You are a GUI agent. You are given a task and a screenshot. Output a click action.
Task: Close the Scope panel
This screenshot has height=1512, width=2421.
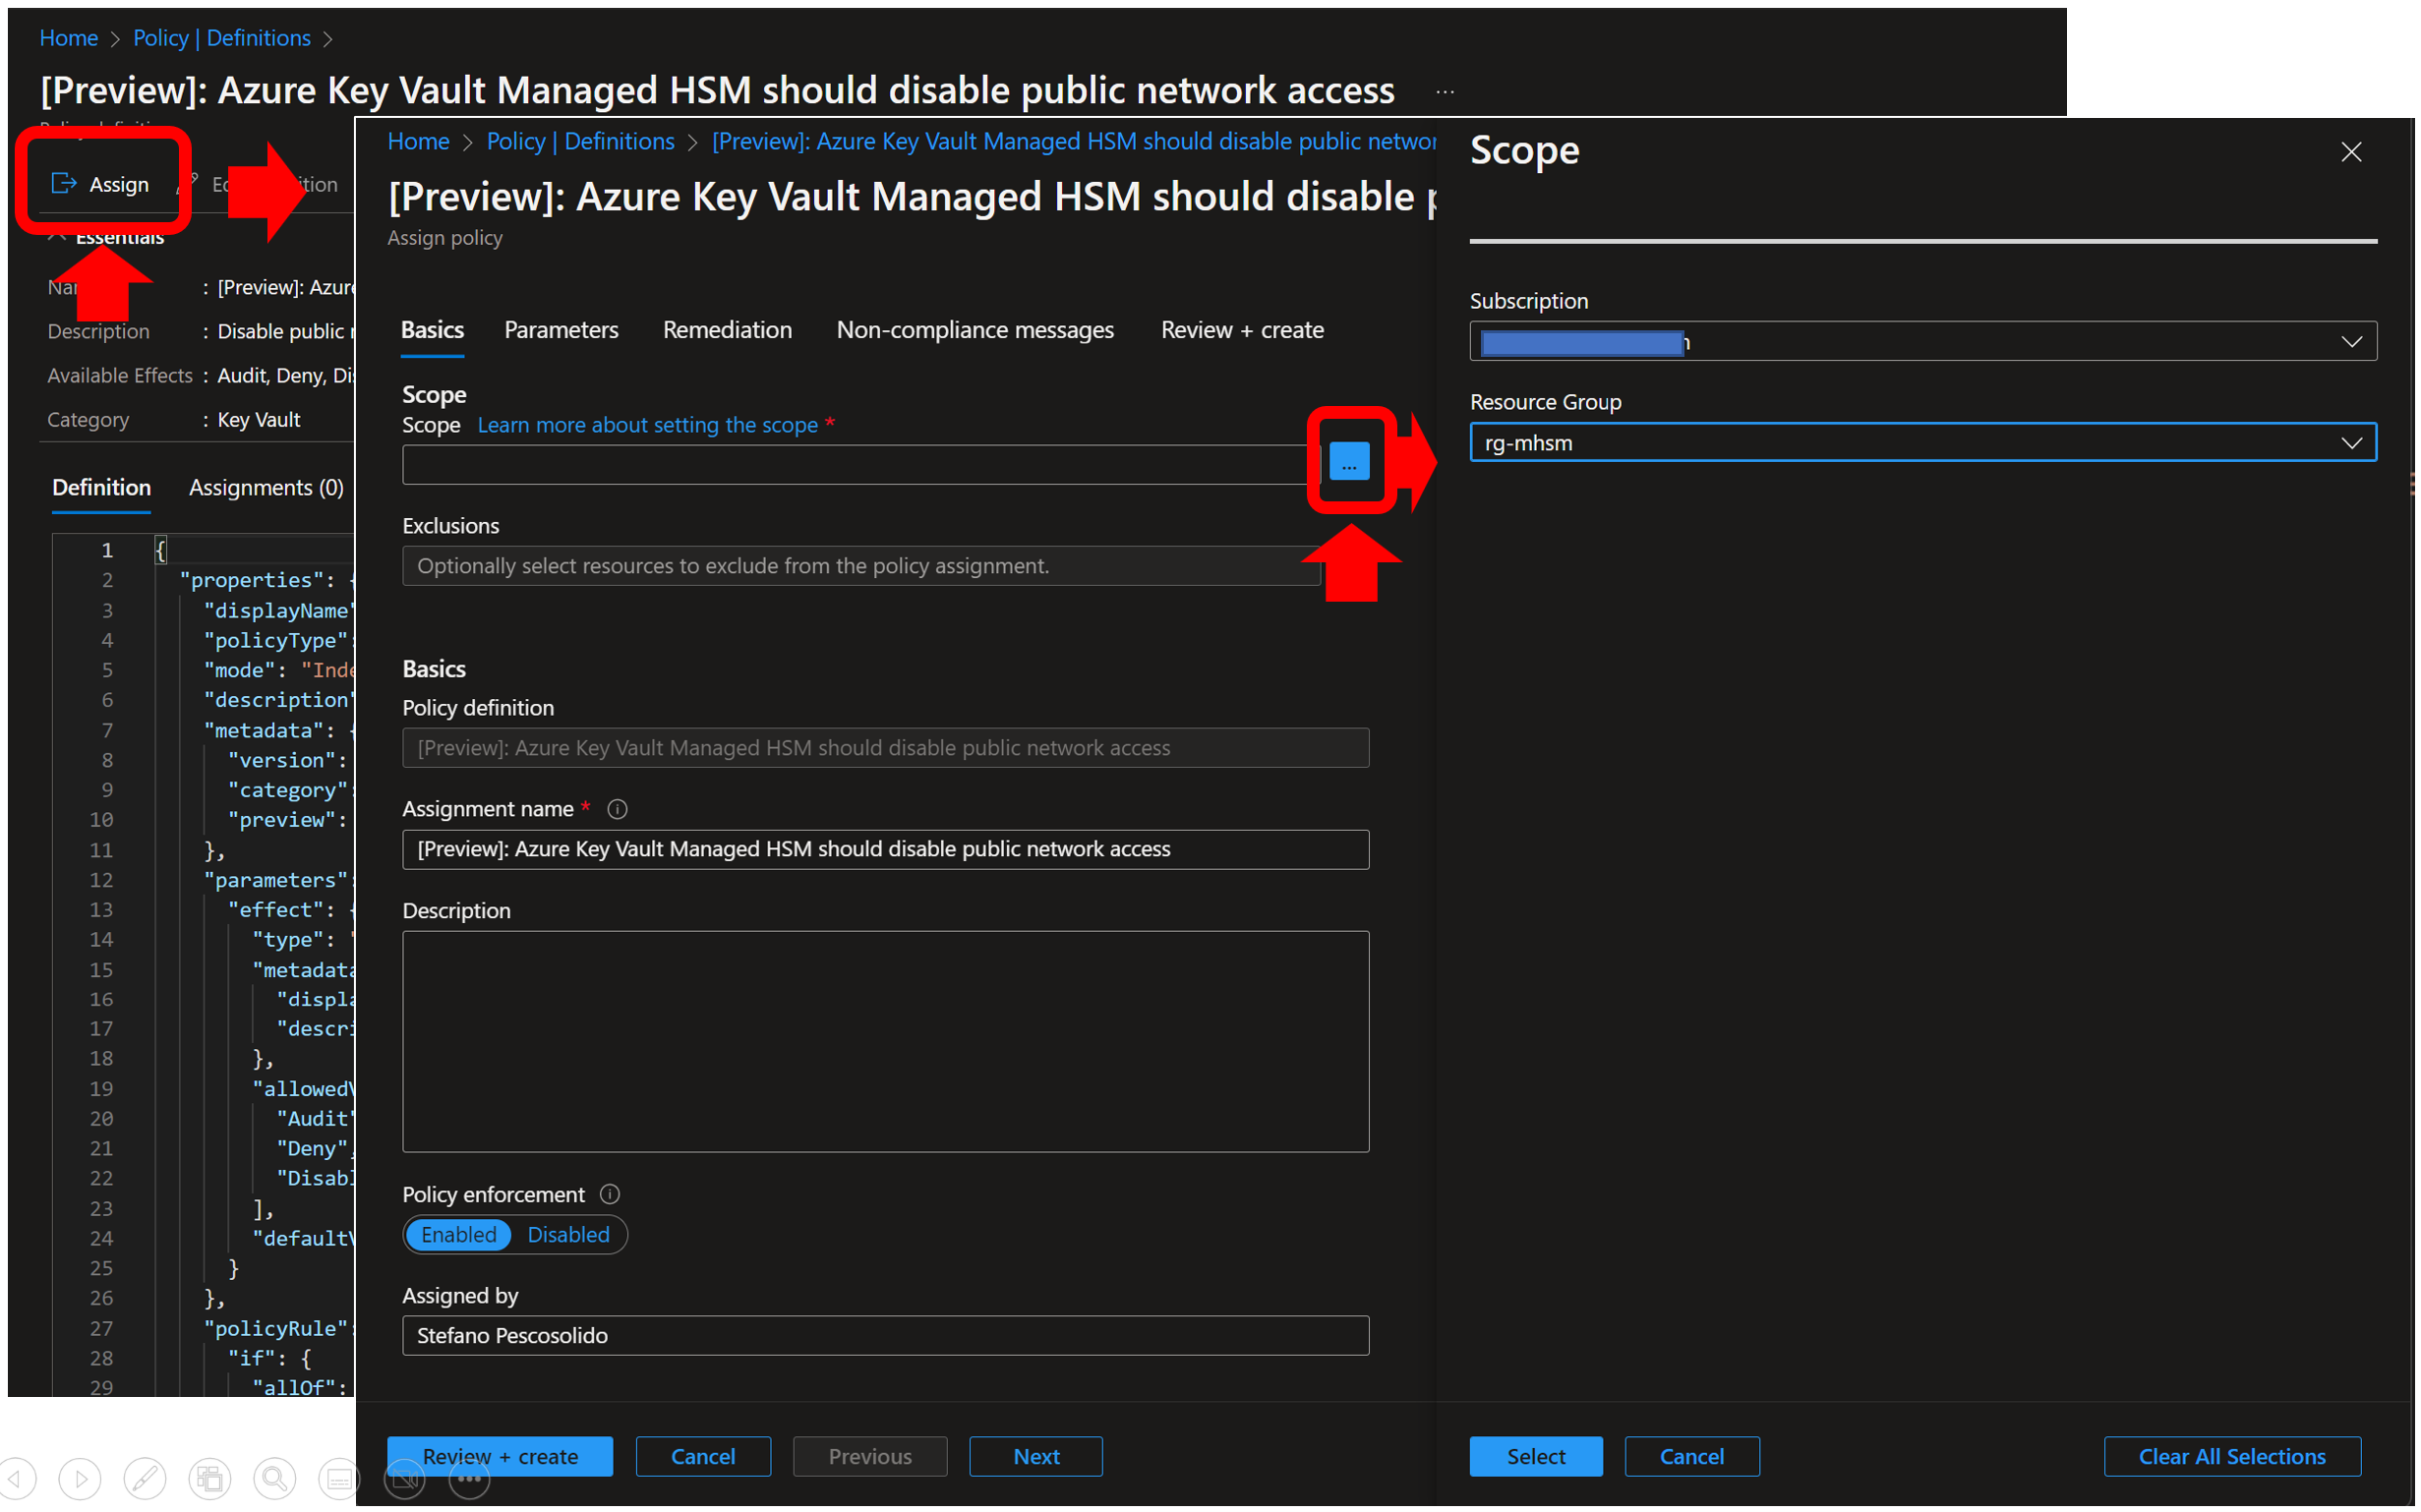pos(2354,152)
